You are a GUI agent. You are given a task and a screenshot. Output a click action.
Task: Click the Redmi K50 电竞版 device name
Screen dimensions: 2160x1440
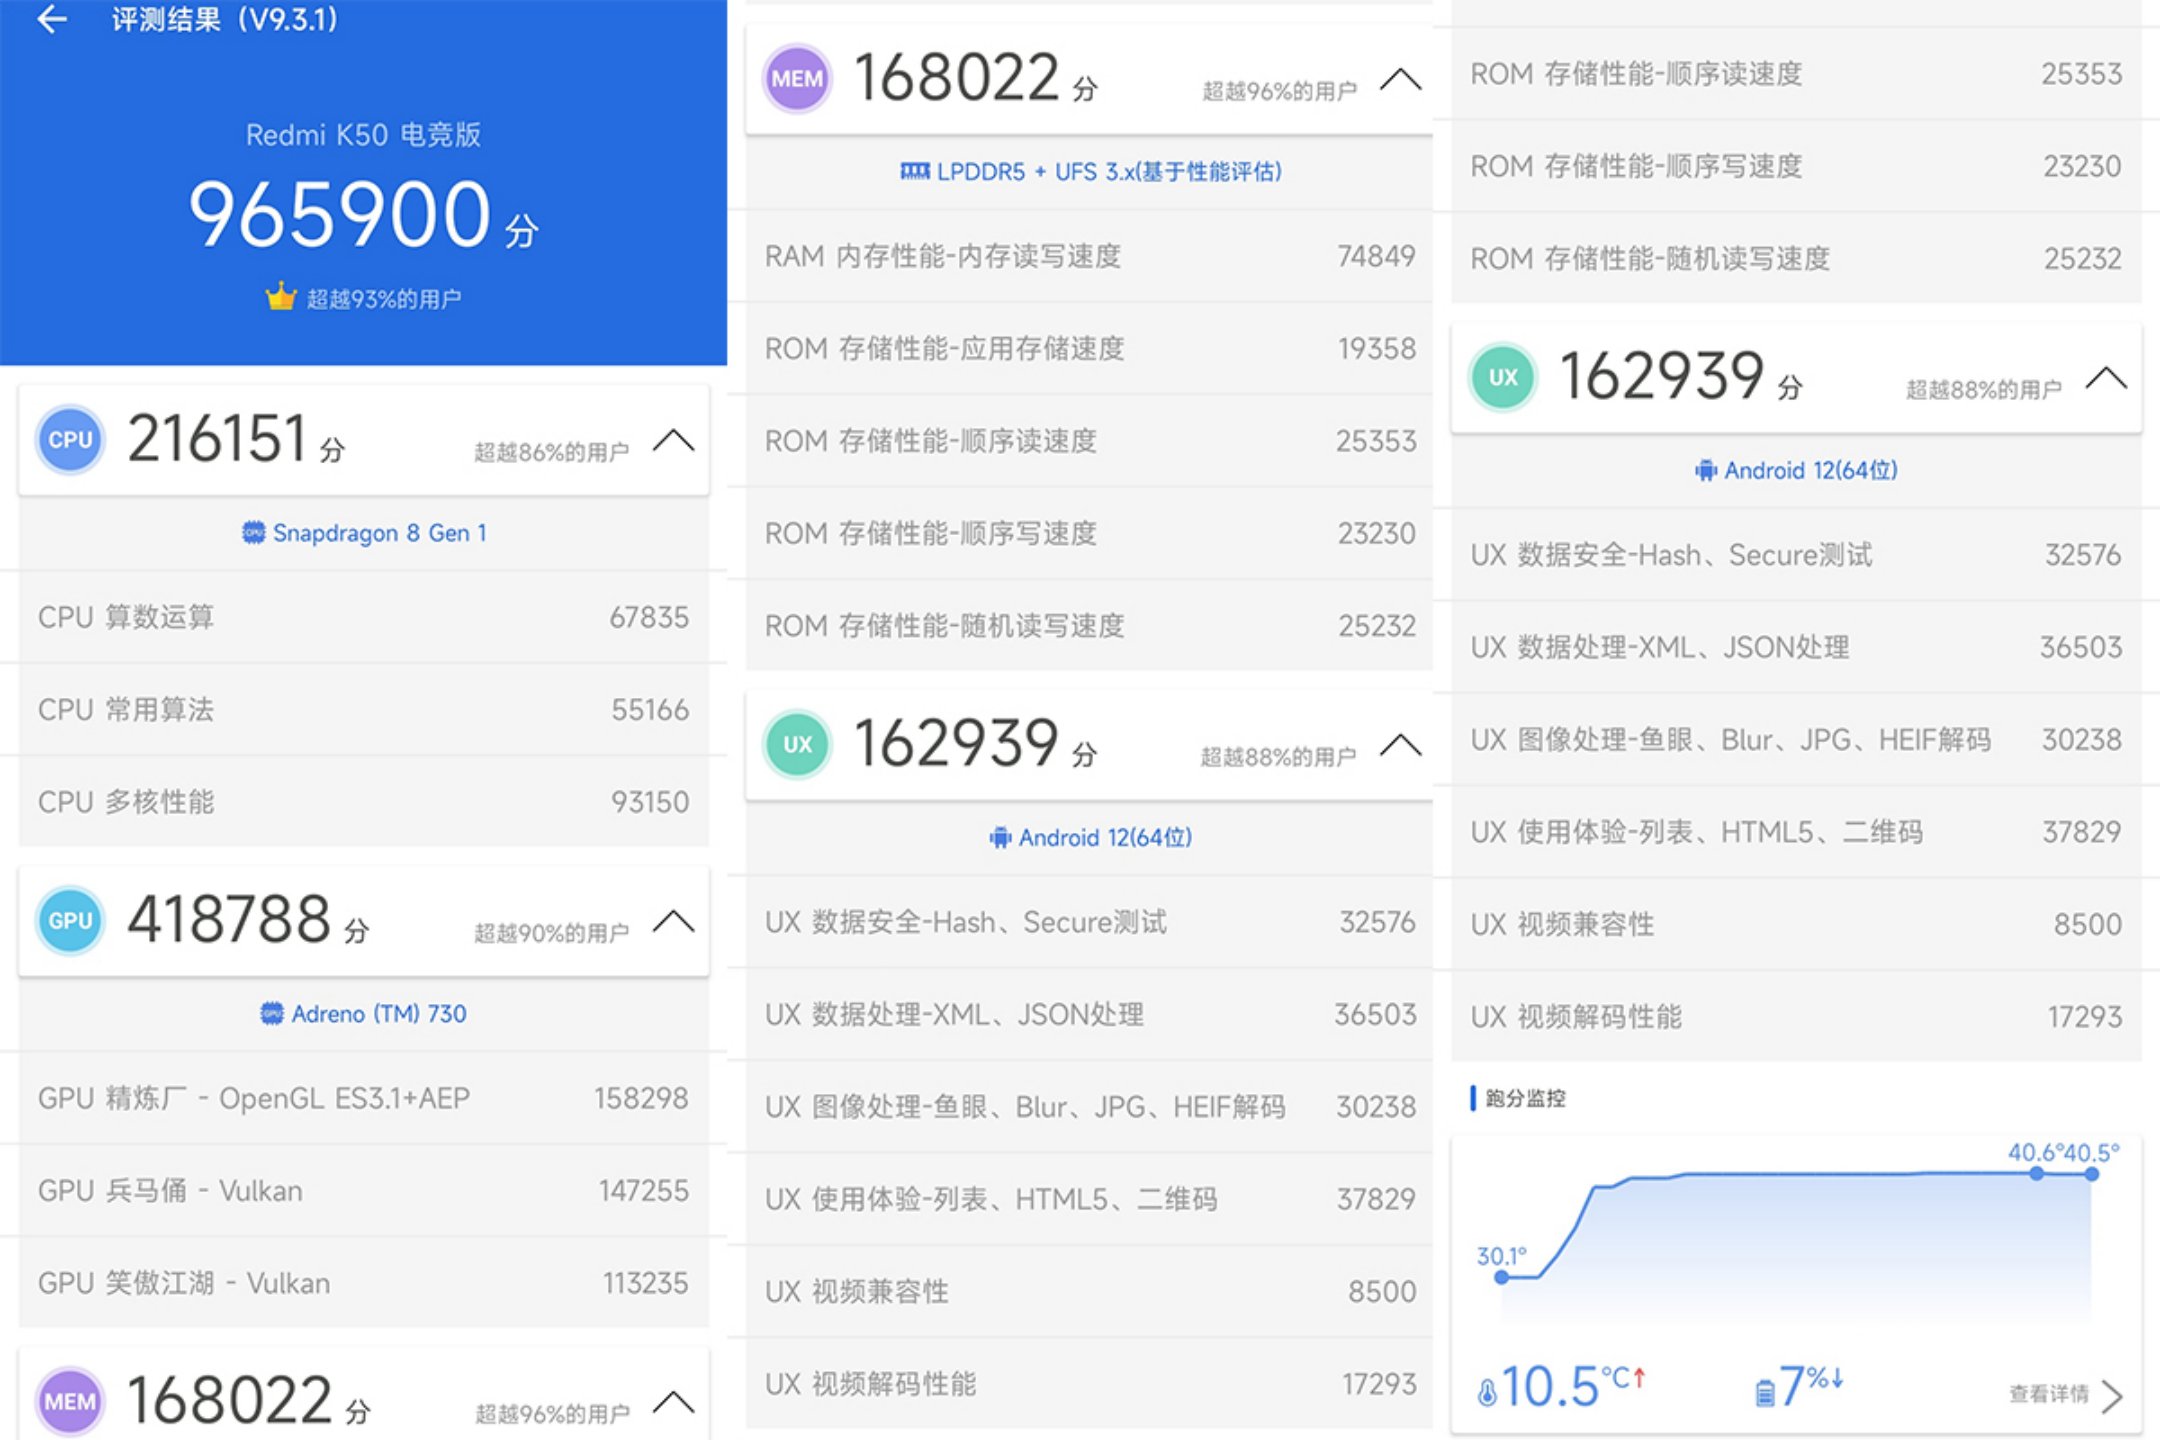point(363,134)
